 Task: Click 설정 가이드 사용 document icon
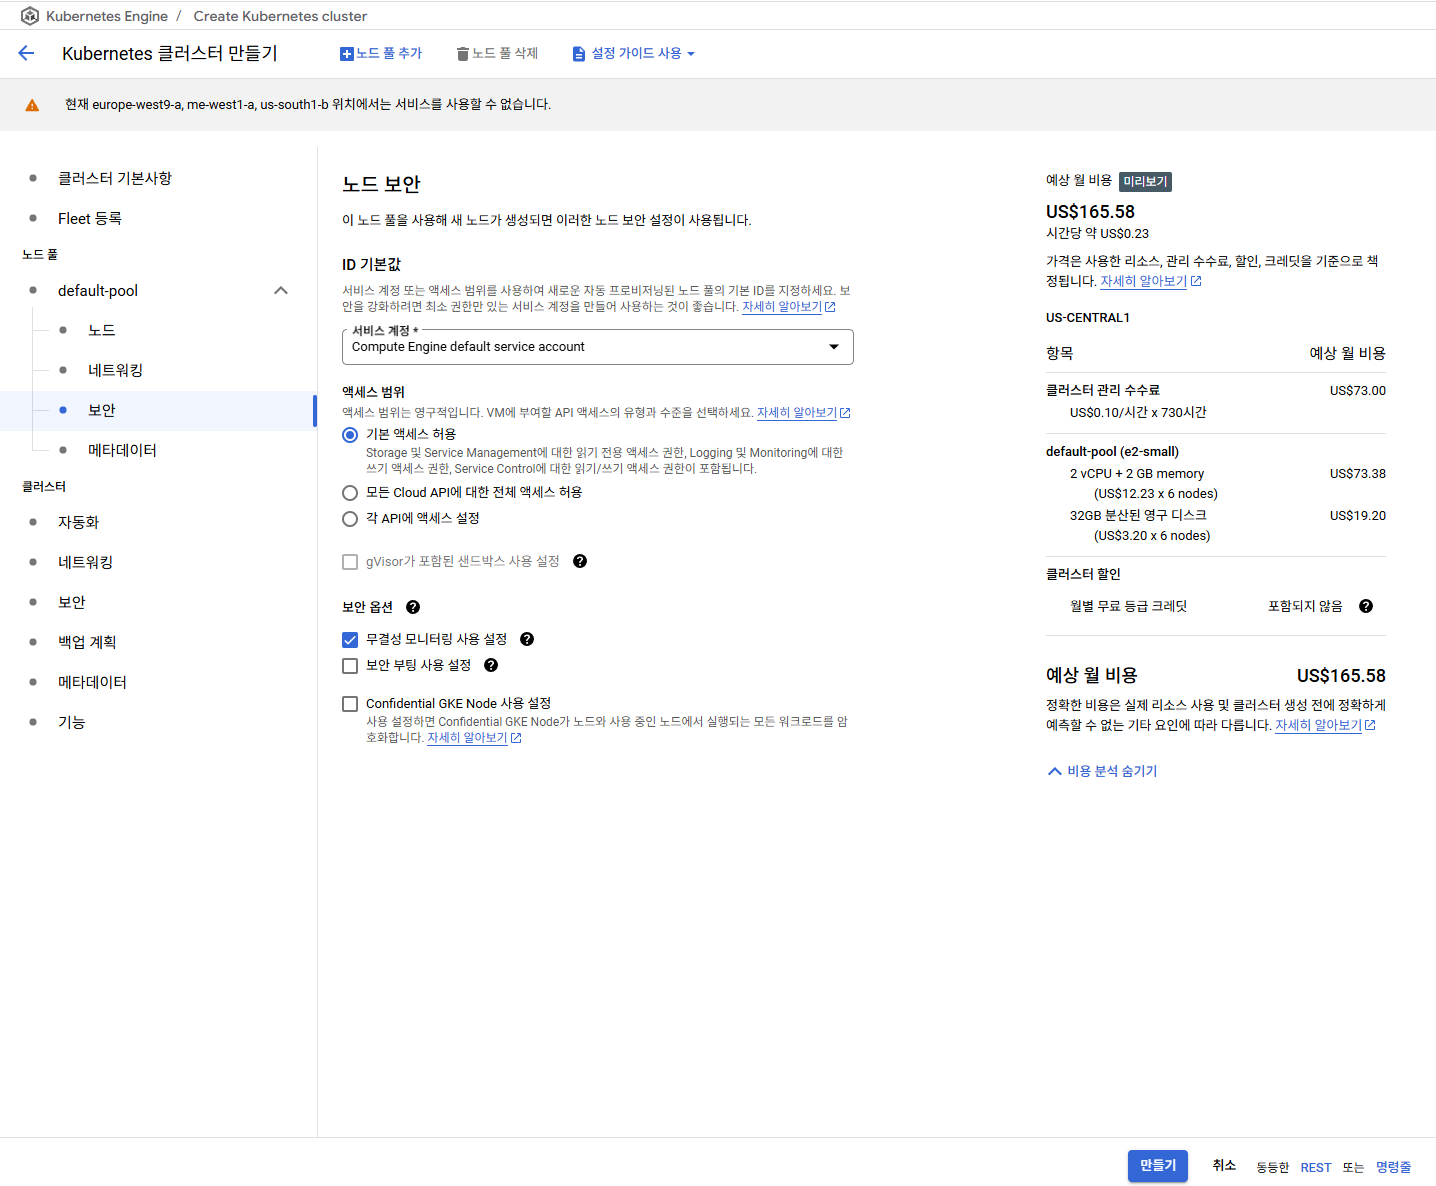(x=579, y=54)
